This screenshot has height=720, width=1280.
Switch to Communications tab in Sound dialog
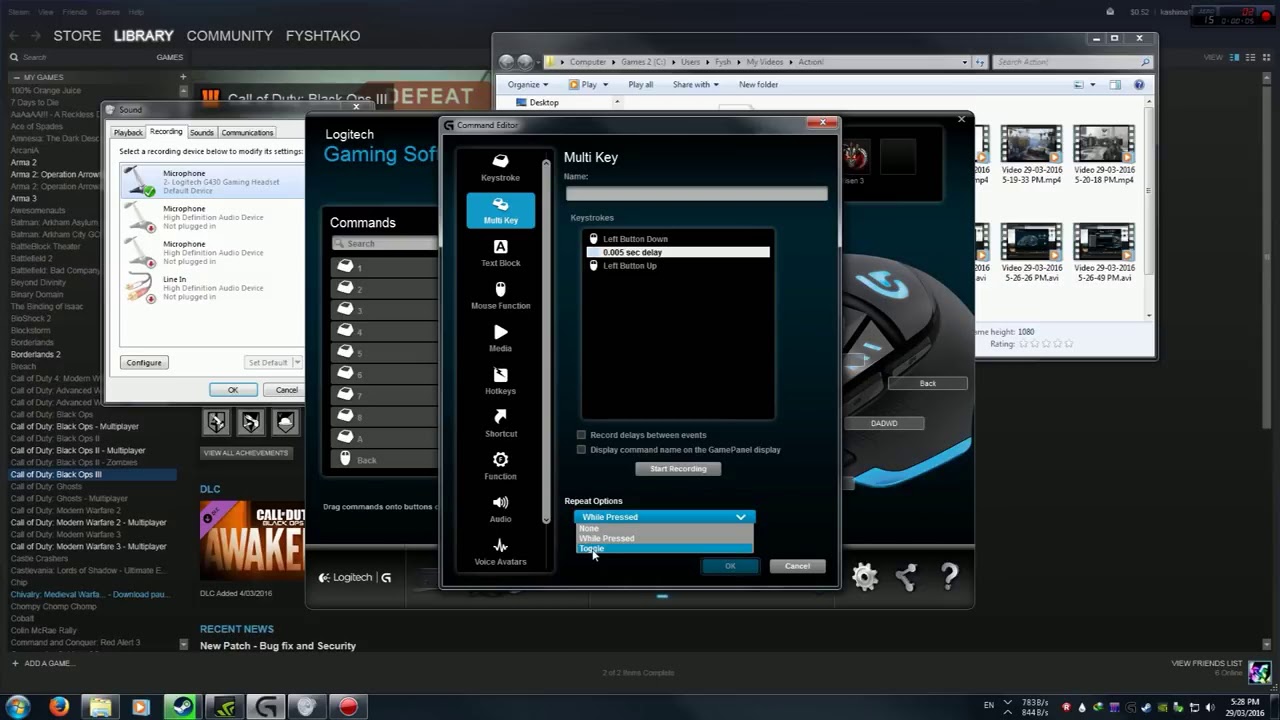247,133
